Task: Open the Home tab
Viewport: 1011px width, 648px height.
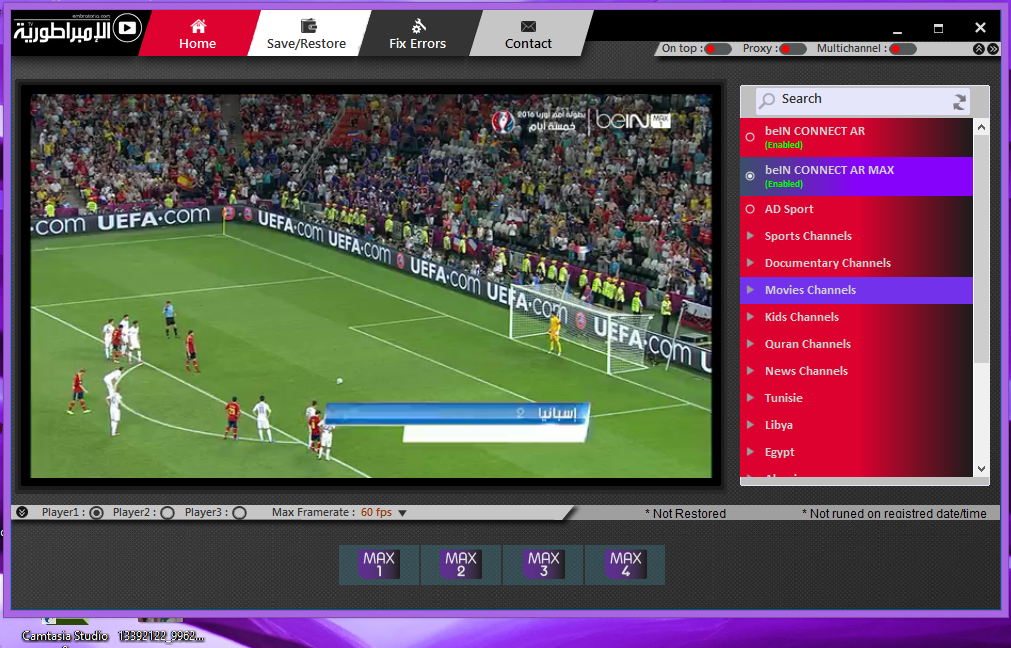Action: pos(197,34)
